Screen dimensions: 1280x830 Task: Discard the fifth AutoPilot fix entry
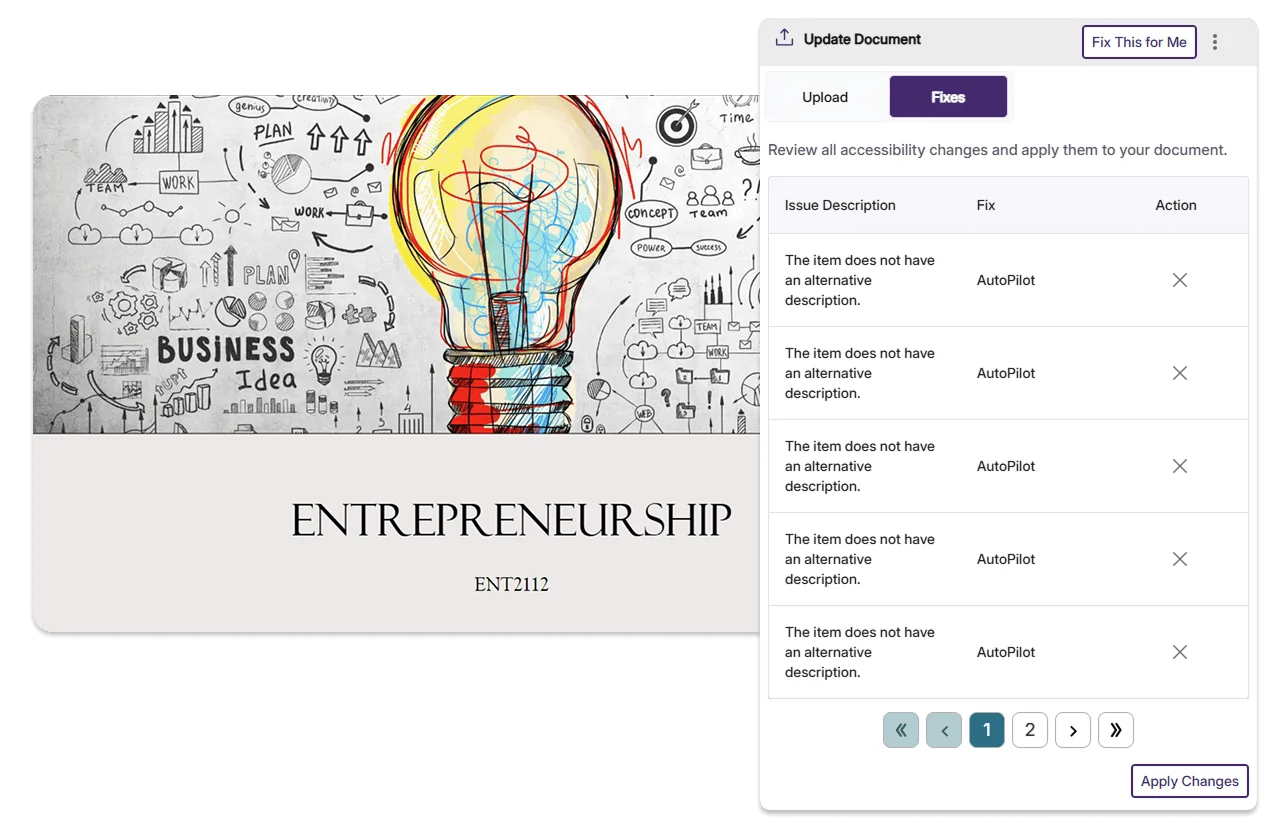(1180, 652)
